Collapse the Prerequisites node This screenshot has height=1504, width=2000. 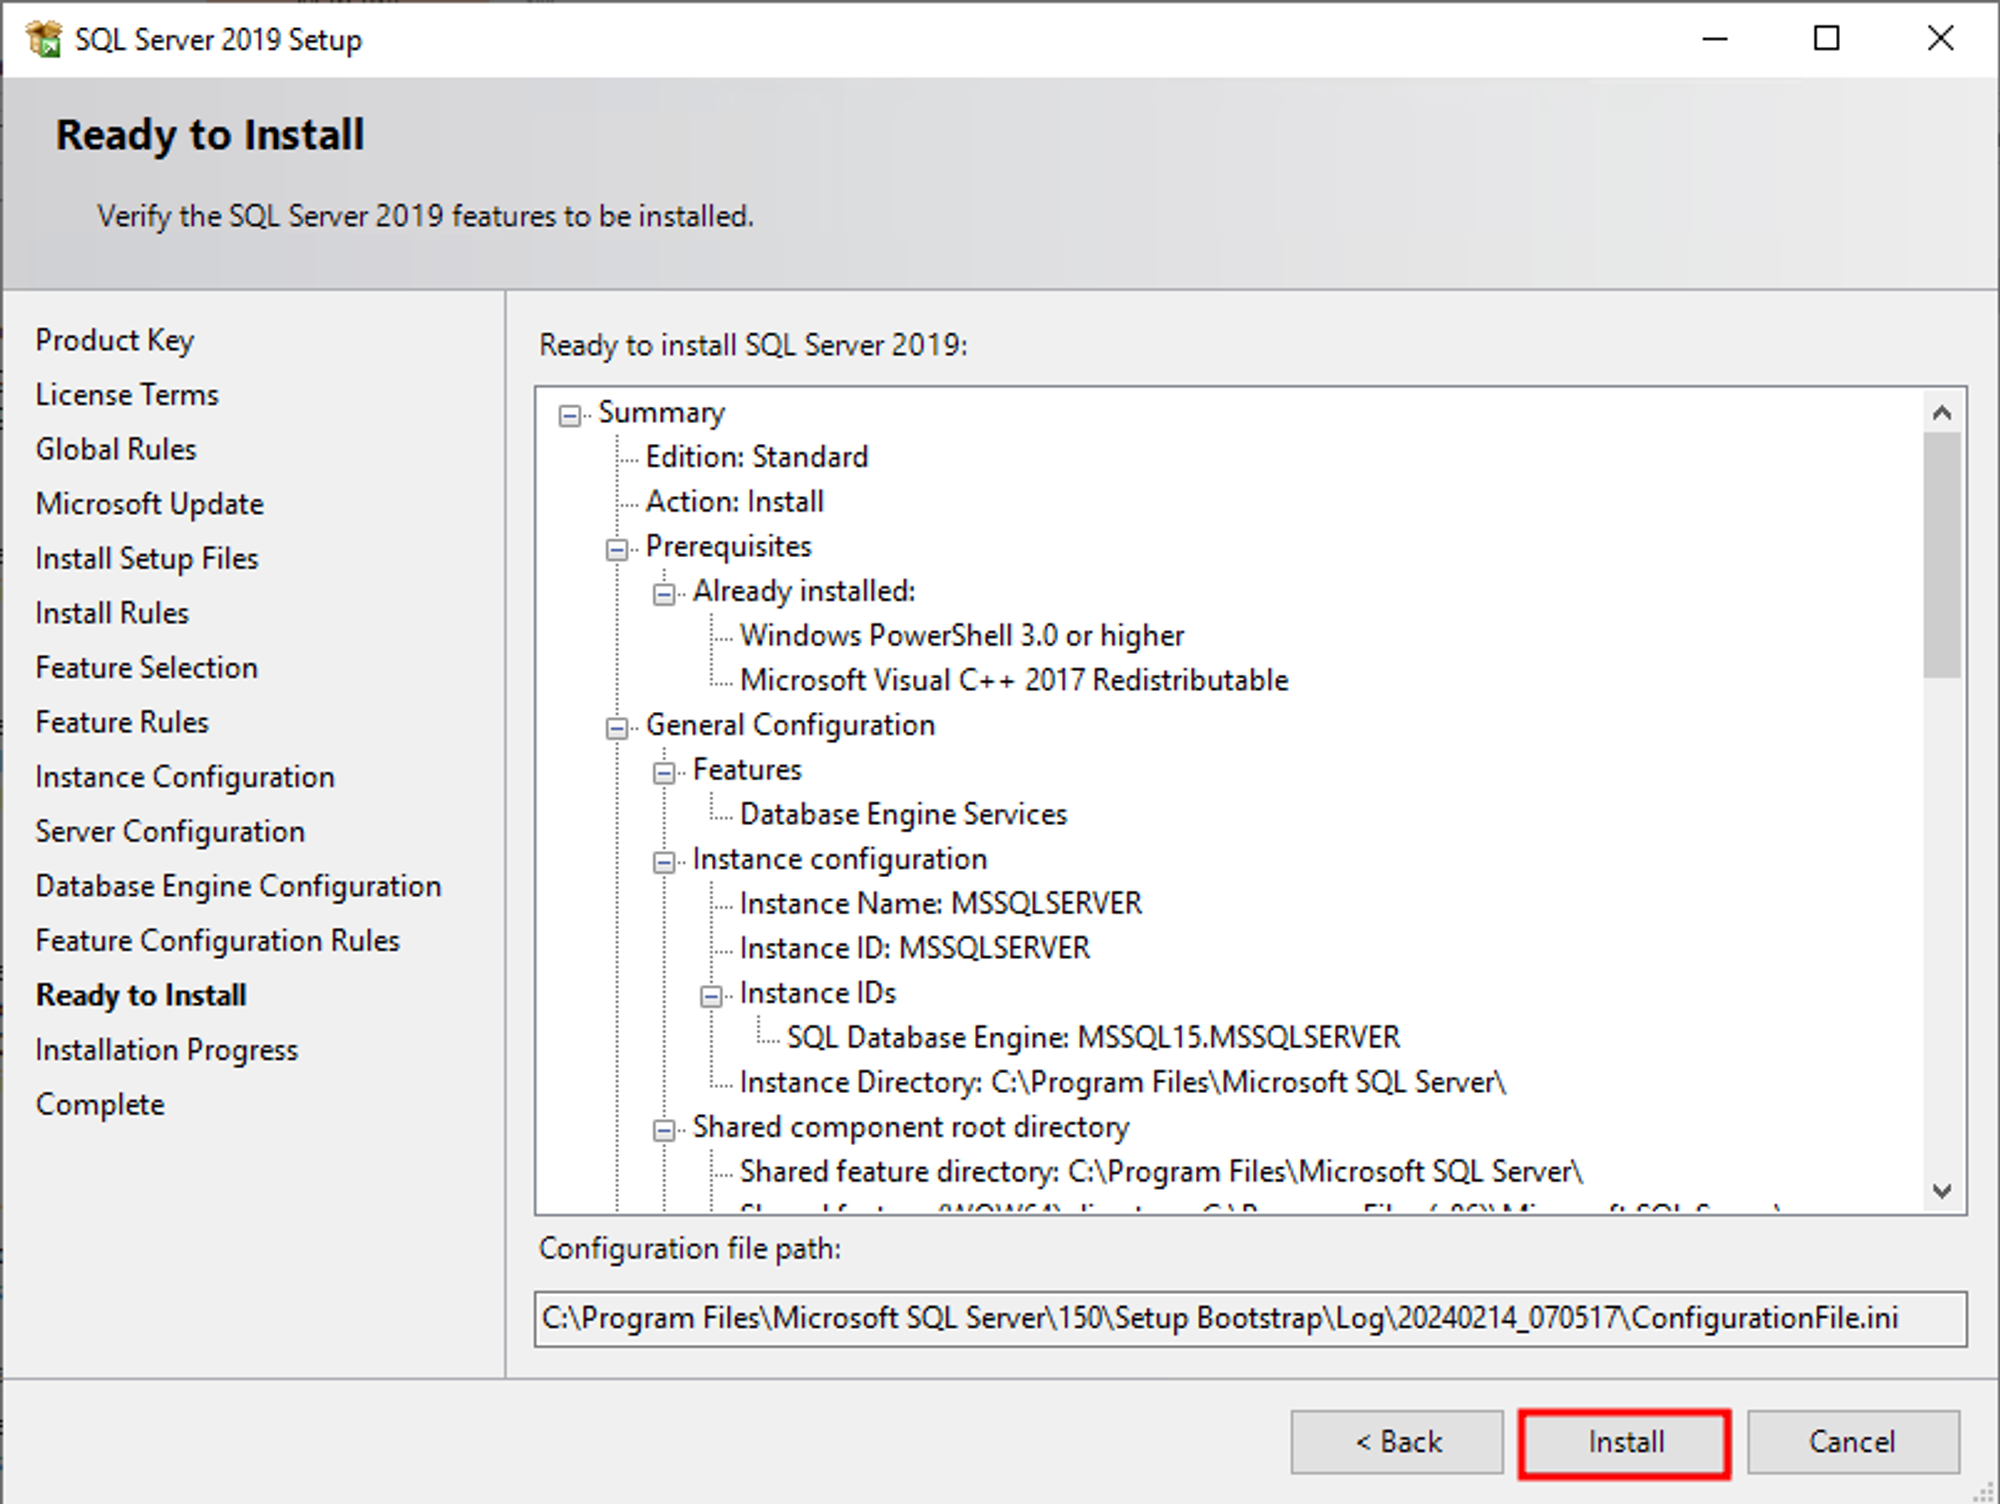[x=616, y=547]
